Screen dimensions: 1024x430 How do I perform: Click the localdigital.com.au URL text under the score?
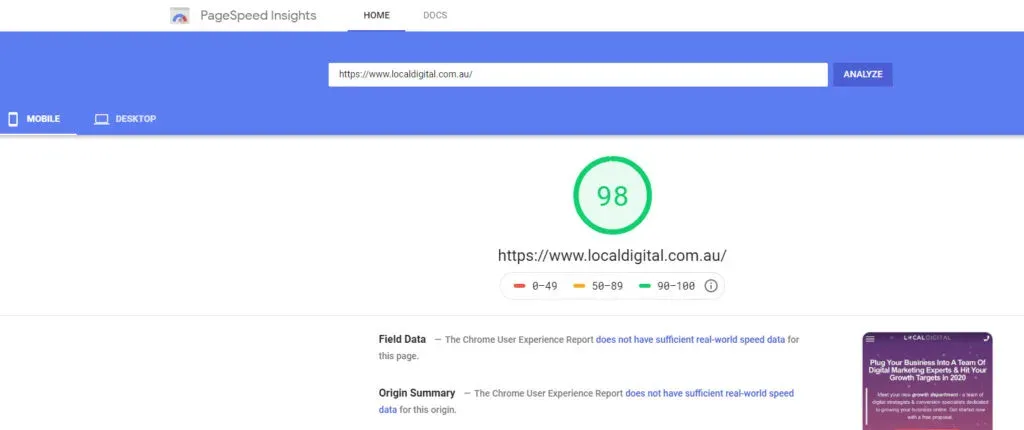(x=612, y=256)
